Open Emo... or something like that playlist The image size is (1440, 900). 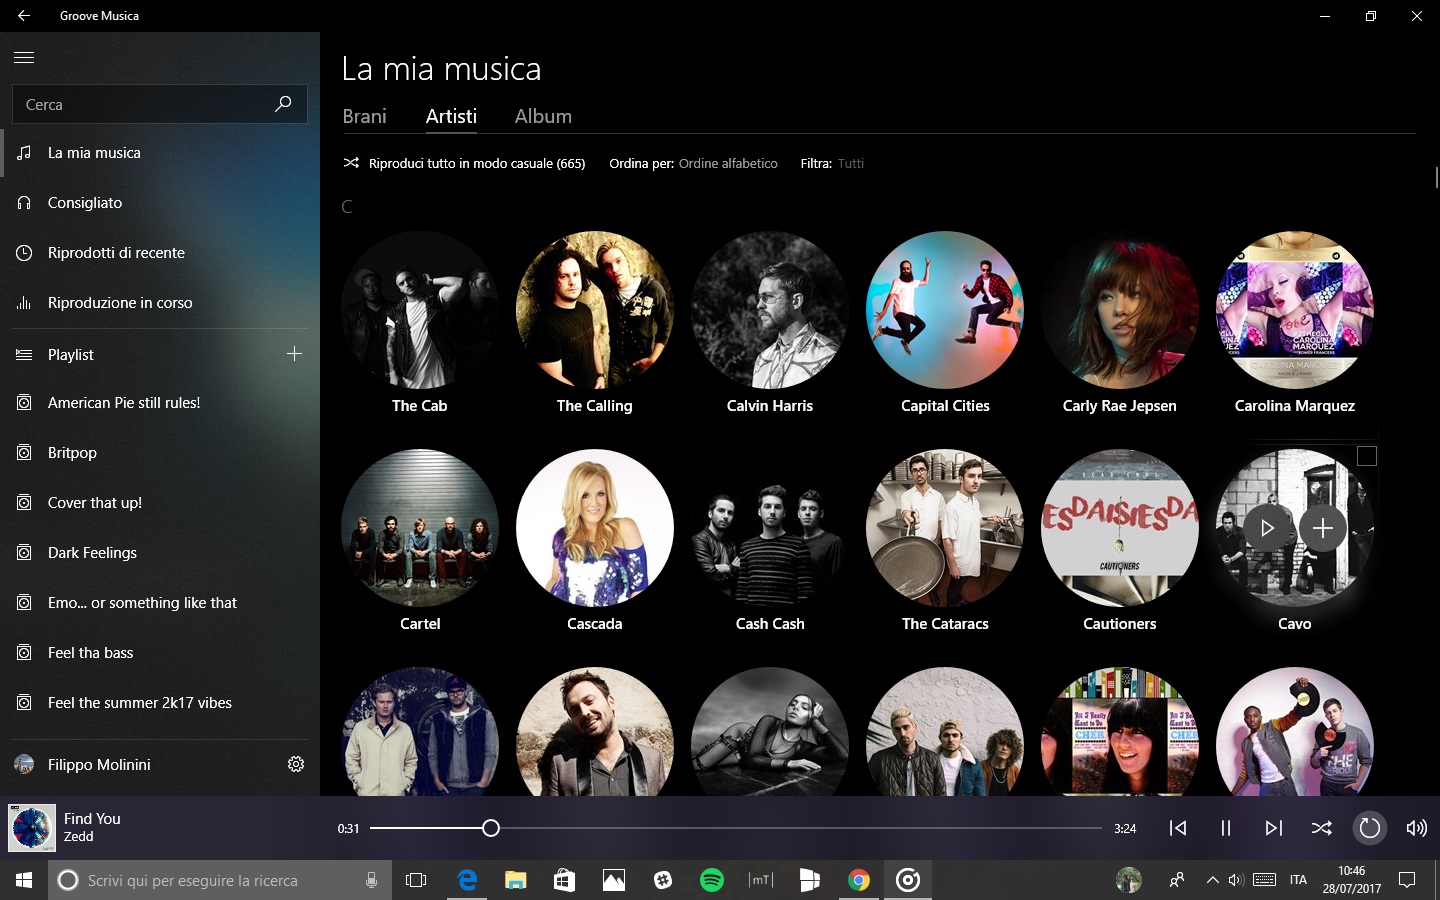pyautogui.click(x=160, y=603)
